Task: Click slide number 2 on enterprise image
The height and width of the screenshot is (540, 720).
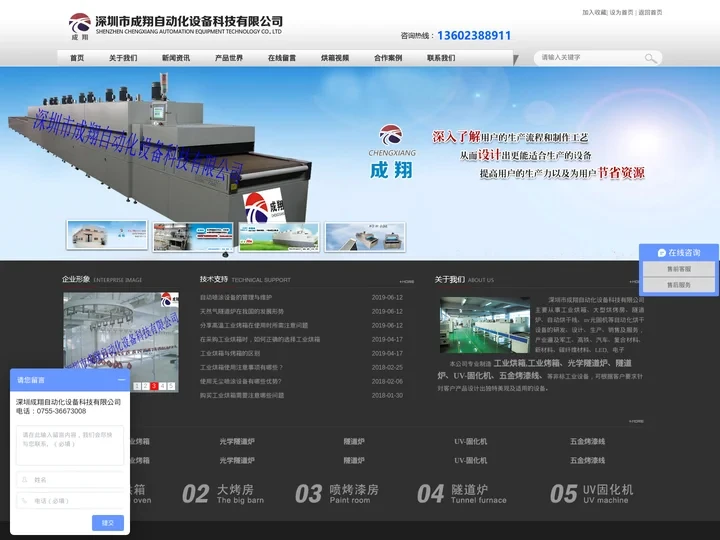Action: click(x=145, y=386)
